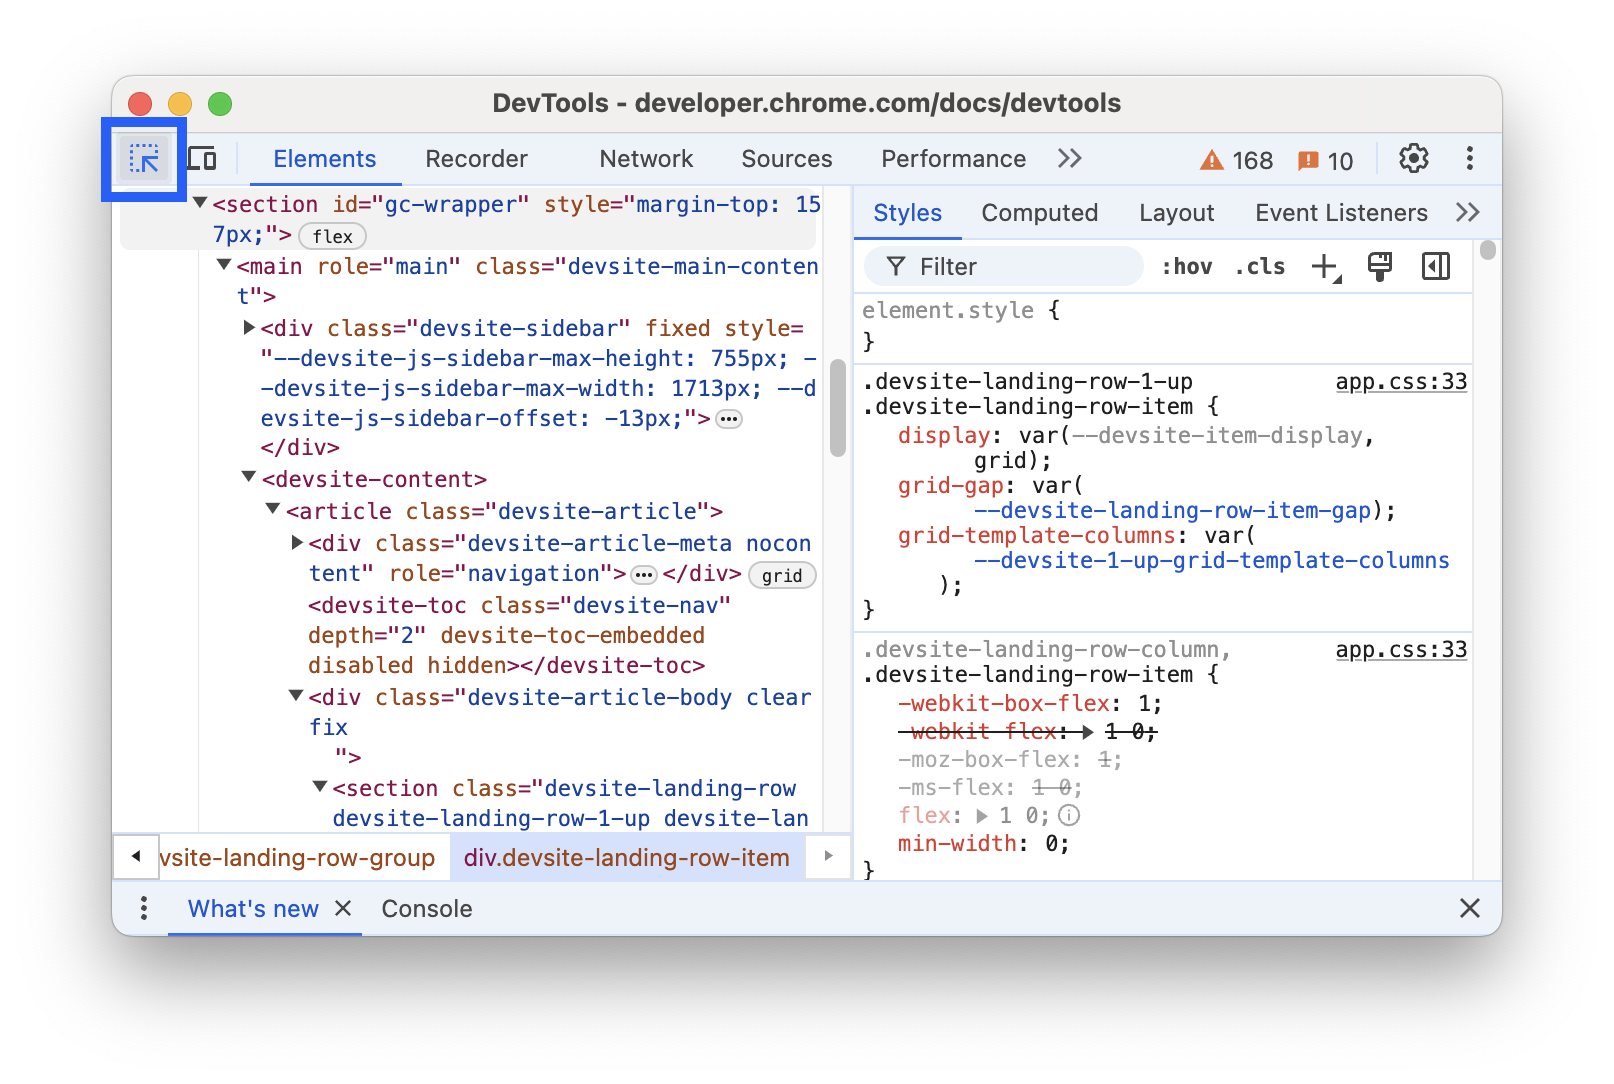Enable :hov pseudo-class state forcing

1187,266
